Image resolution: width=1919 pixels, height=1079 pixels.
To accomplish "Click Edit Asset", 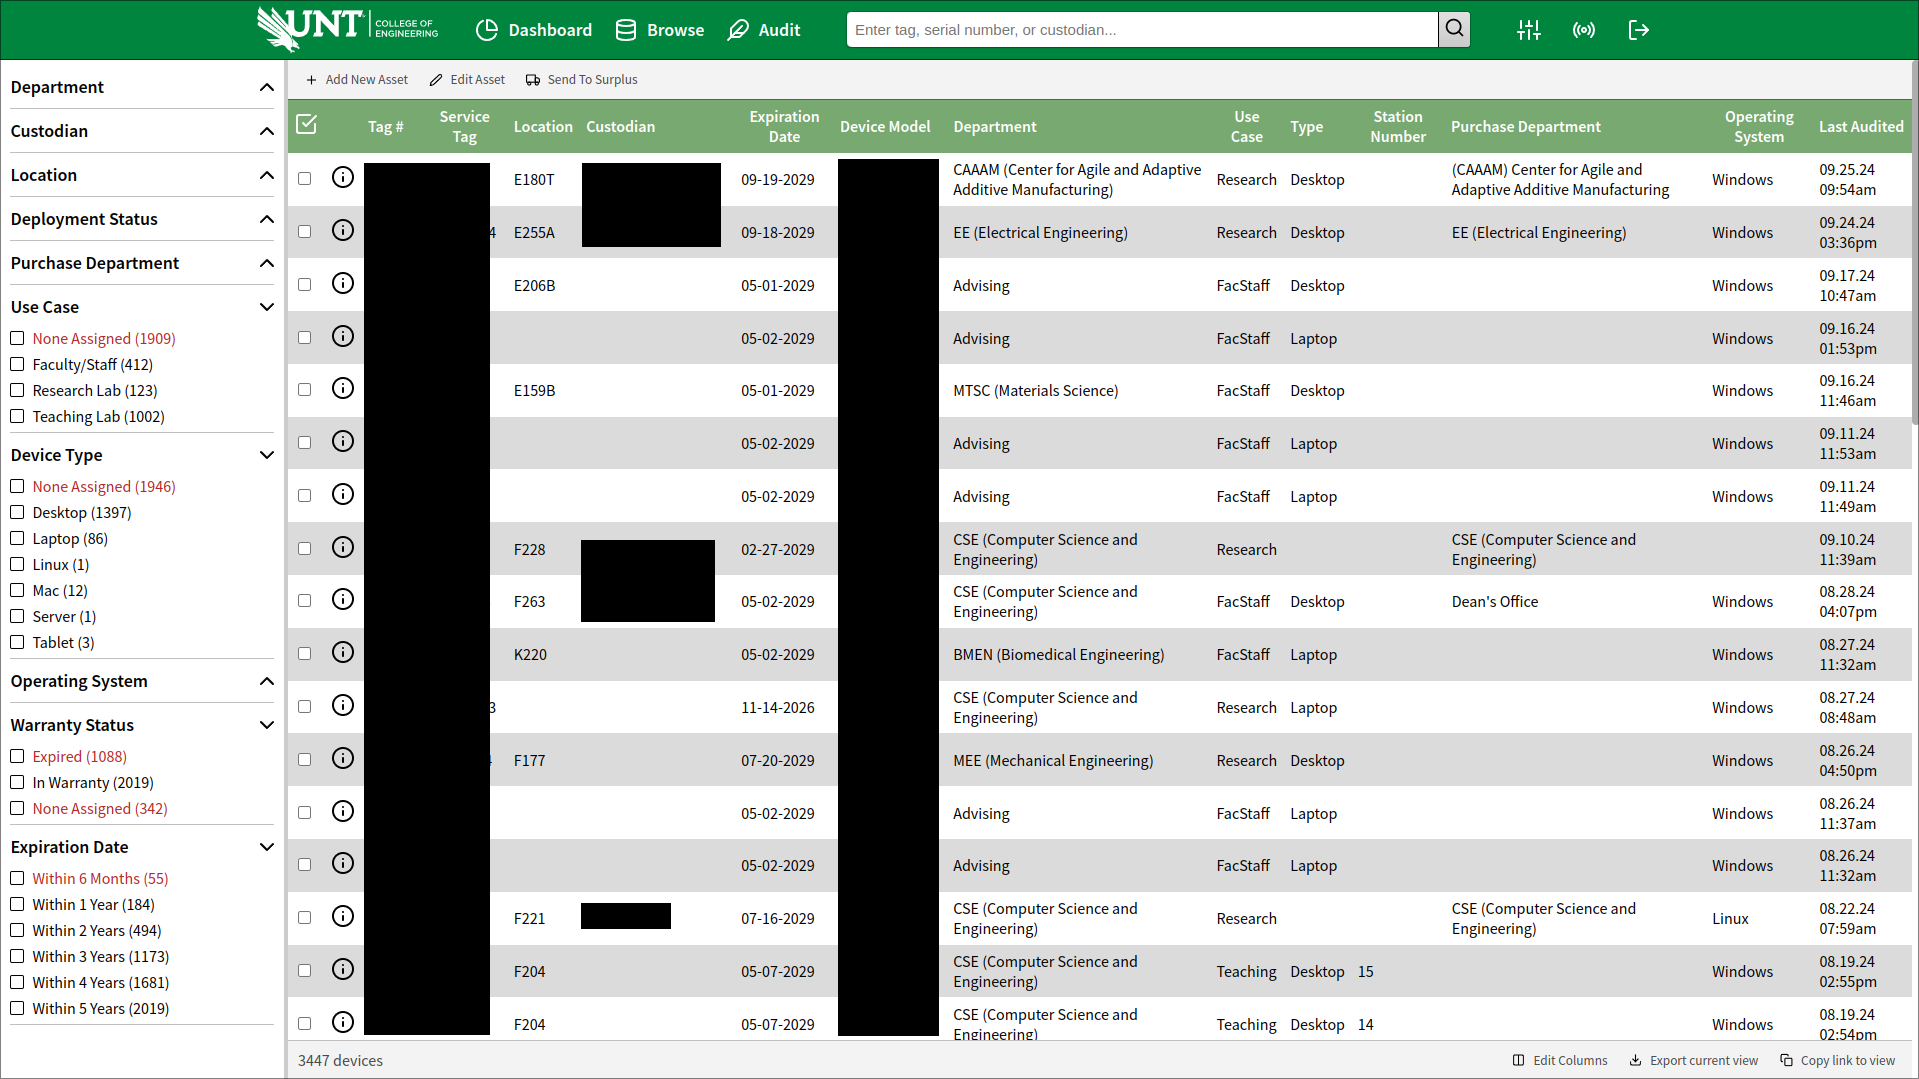I will coord(467,80).
